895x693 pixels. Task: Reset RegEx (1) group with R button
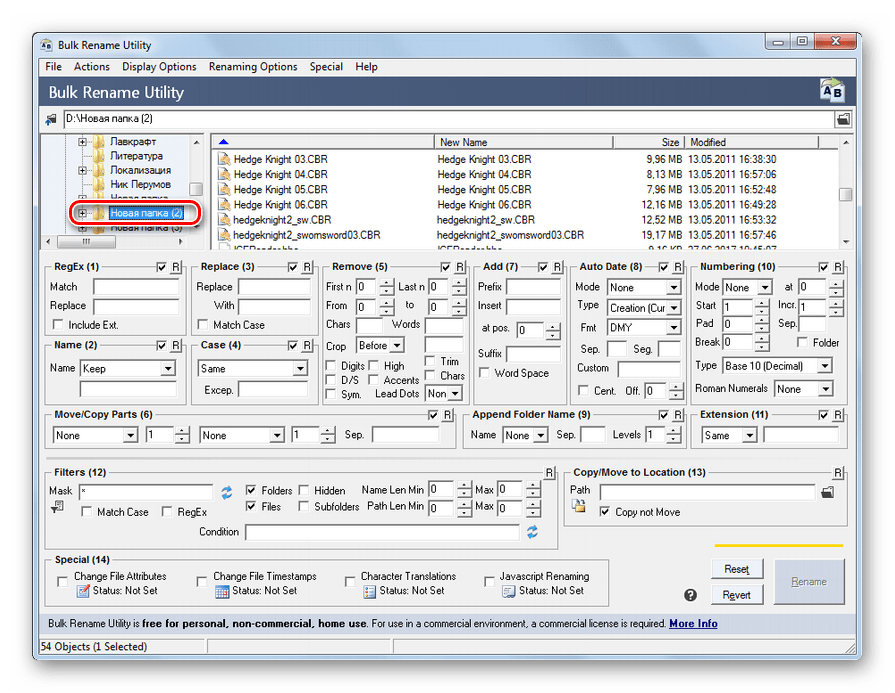click(176, 267)
